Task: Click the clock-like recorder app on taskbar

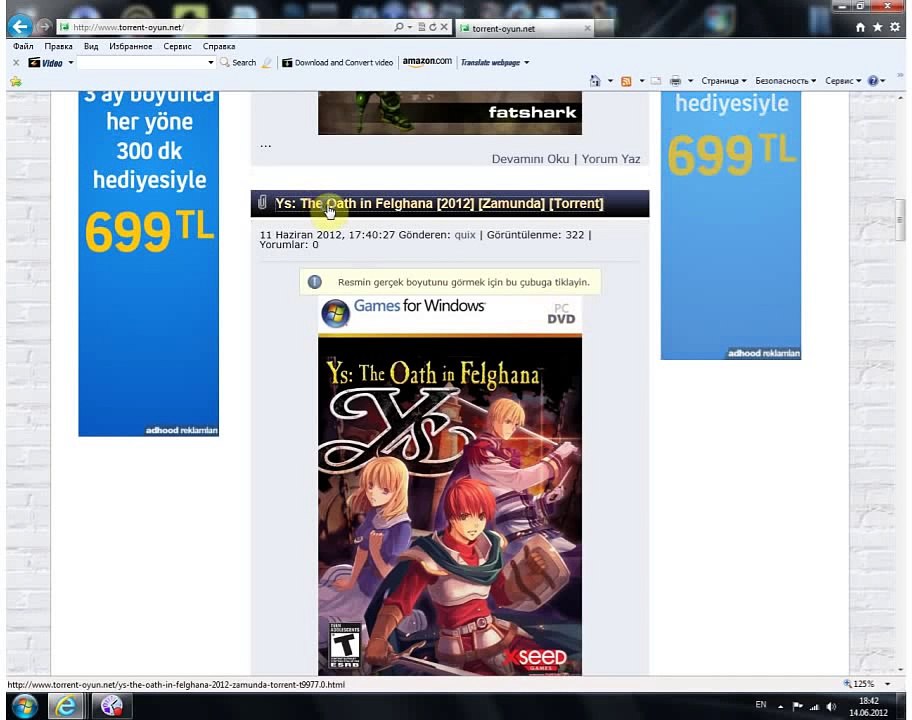Action: 112,706
